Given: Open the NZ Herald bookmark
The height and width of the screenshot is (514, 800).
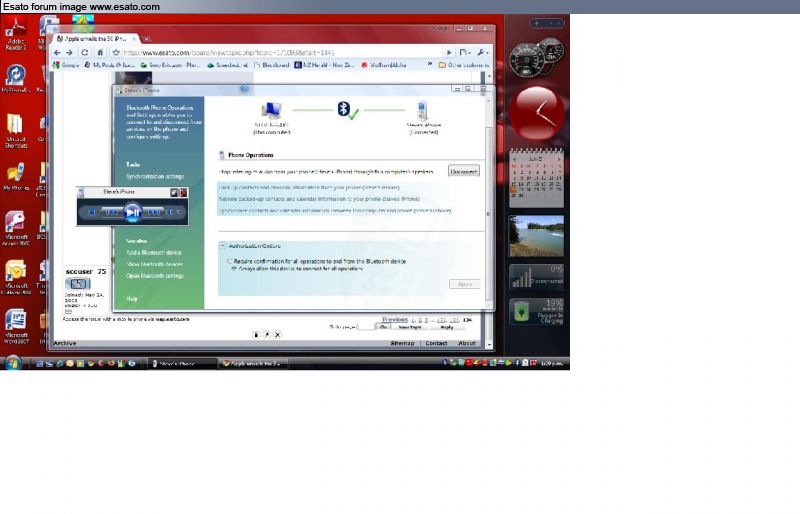Looking at the screenshot, I should pyautogui.click(x=324, y=65).
